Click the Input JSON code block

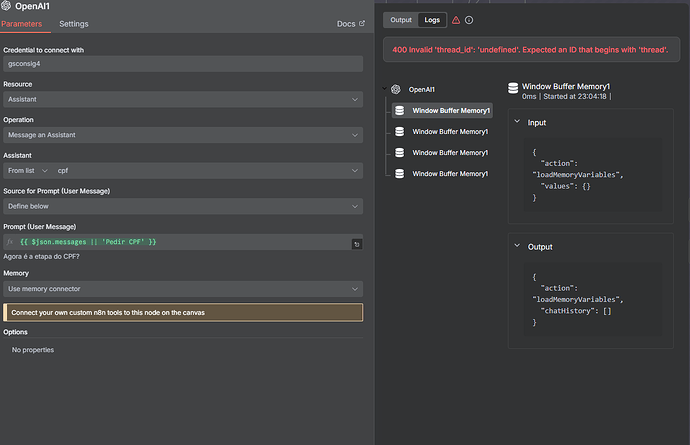[593, 175]
